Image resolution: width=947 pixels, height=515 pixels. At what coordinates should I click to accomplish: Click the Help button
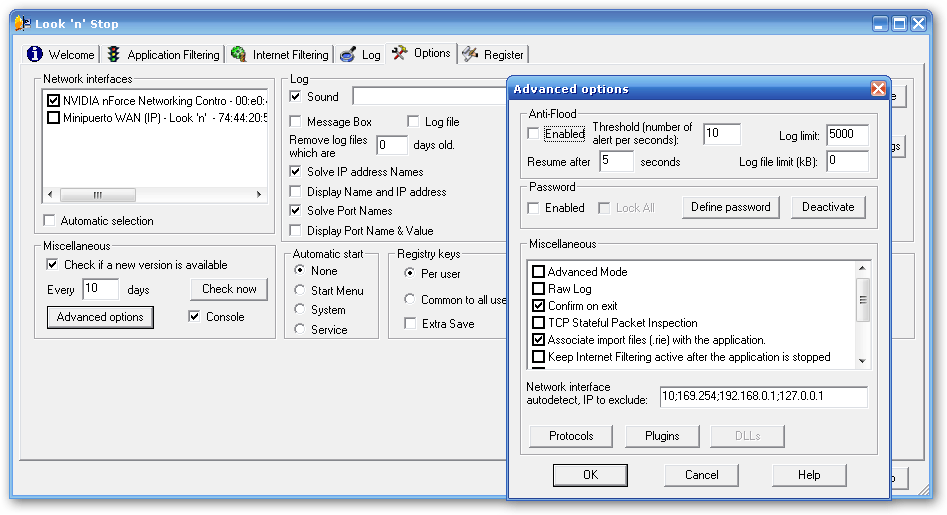pyautogui.click(x=809, y=475)
